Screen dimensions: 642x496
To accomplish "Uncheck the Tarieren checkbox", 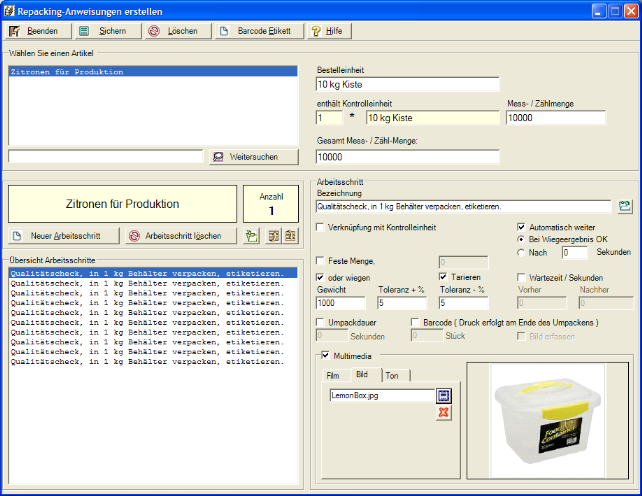I will [444, 276].
